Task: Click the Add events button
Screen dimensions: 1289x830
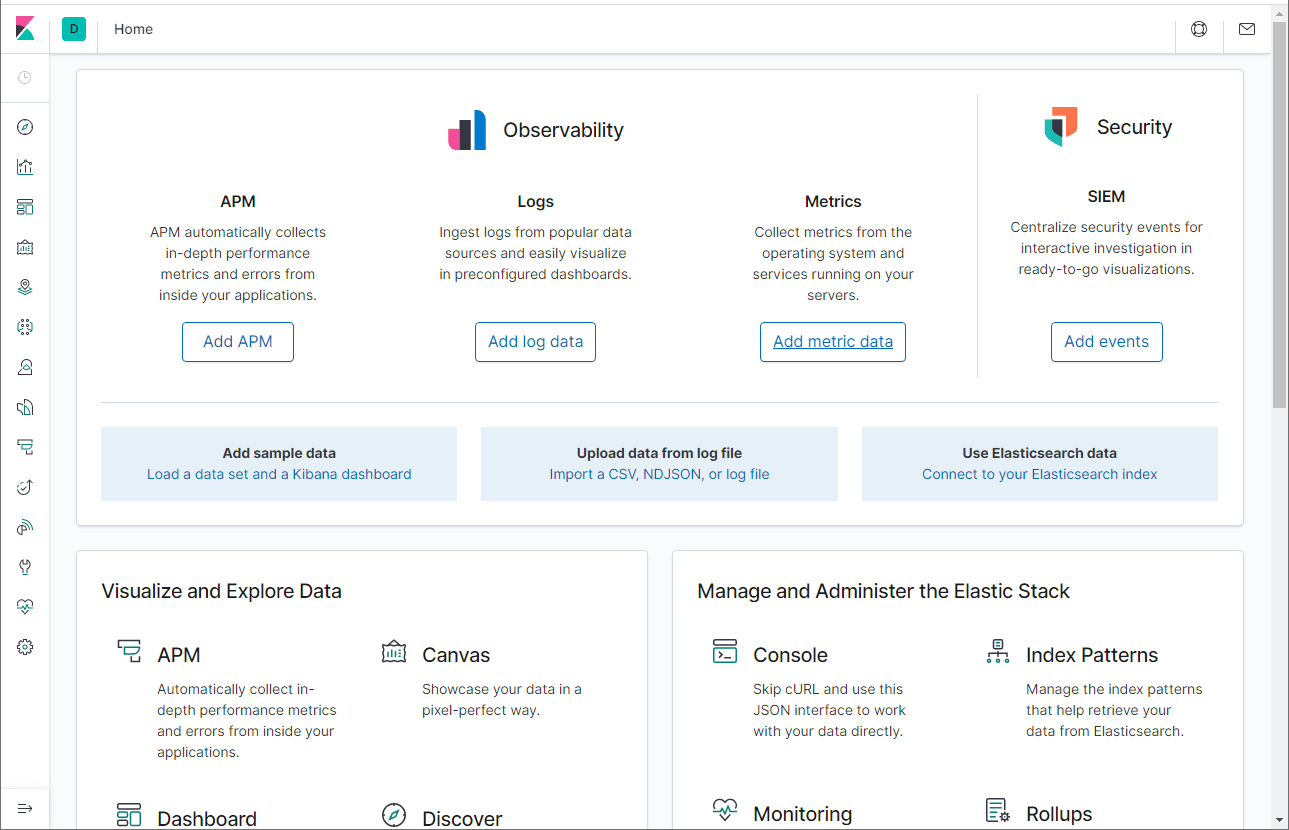Action: click(x=1107, y=342)
